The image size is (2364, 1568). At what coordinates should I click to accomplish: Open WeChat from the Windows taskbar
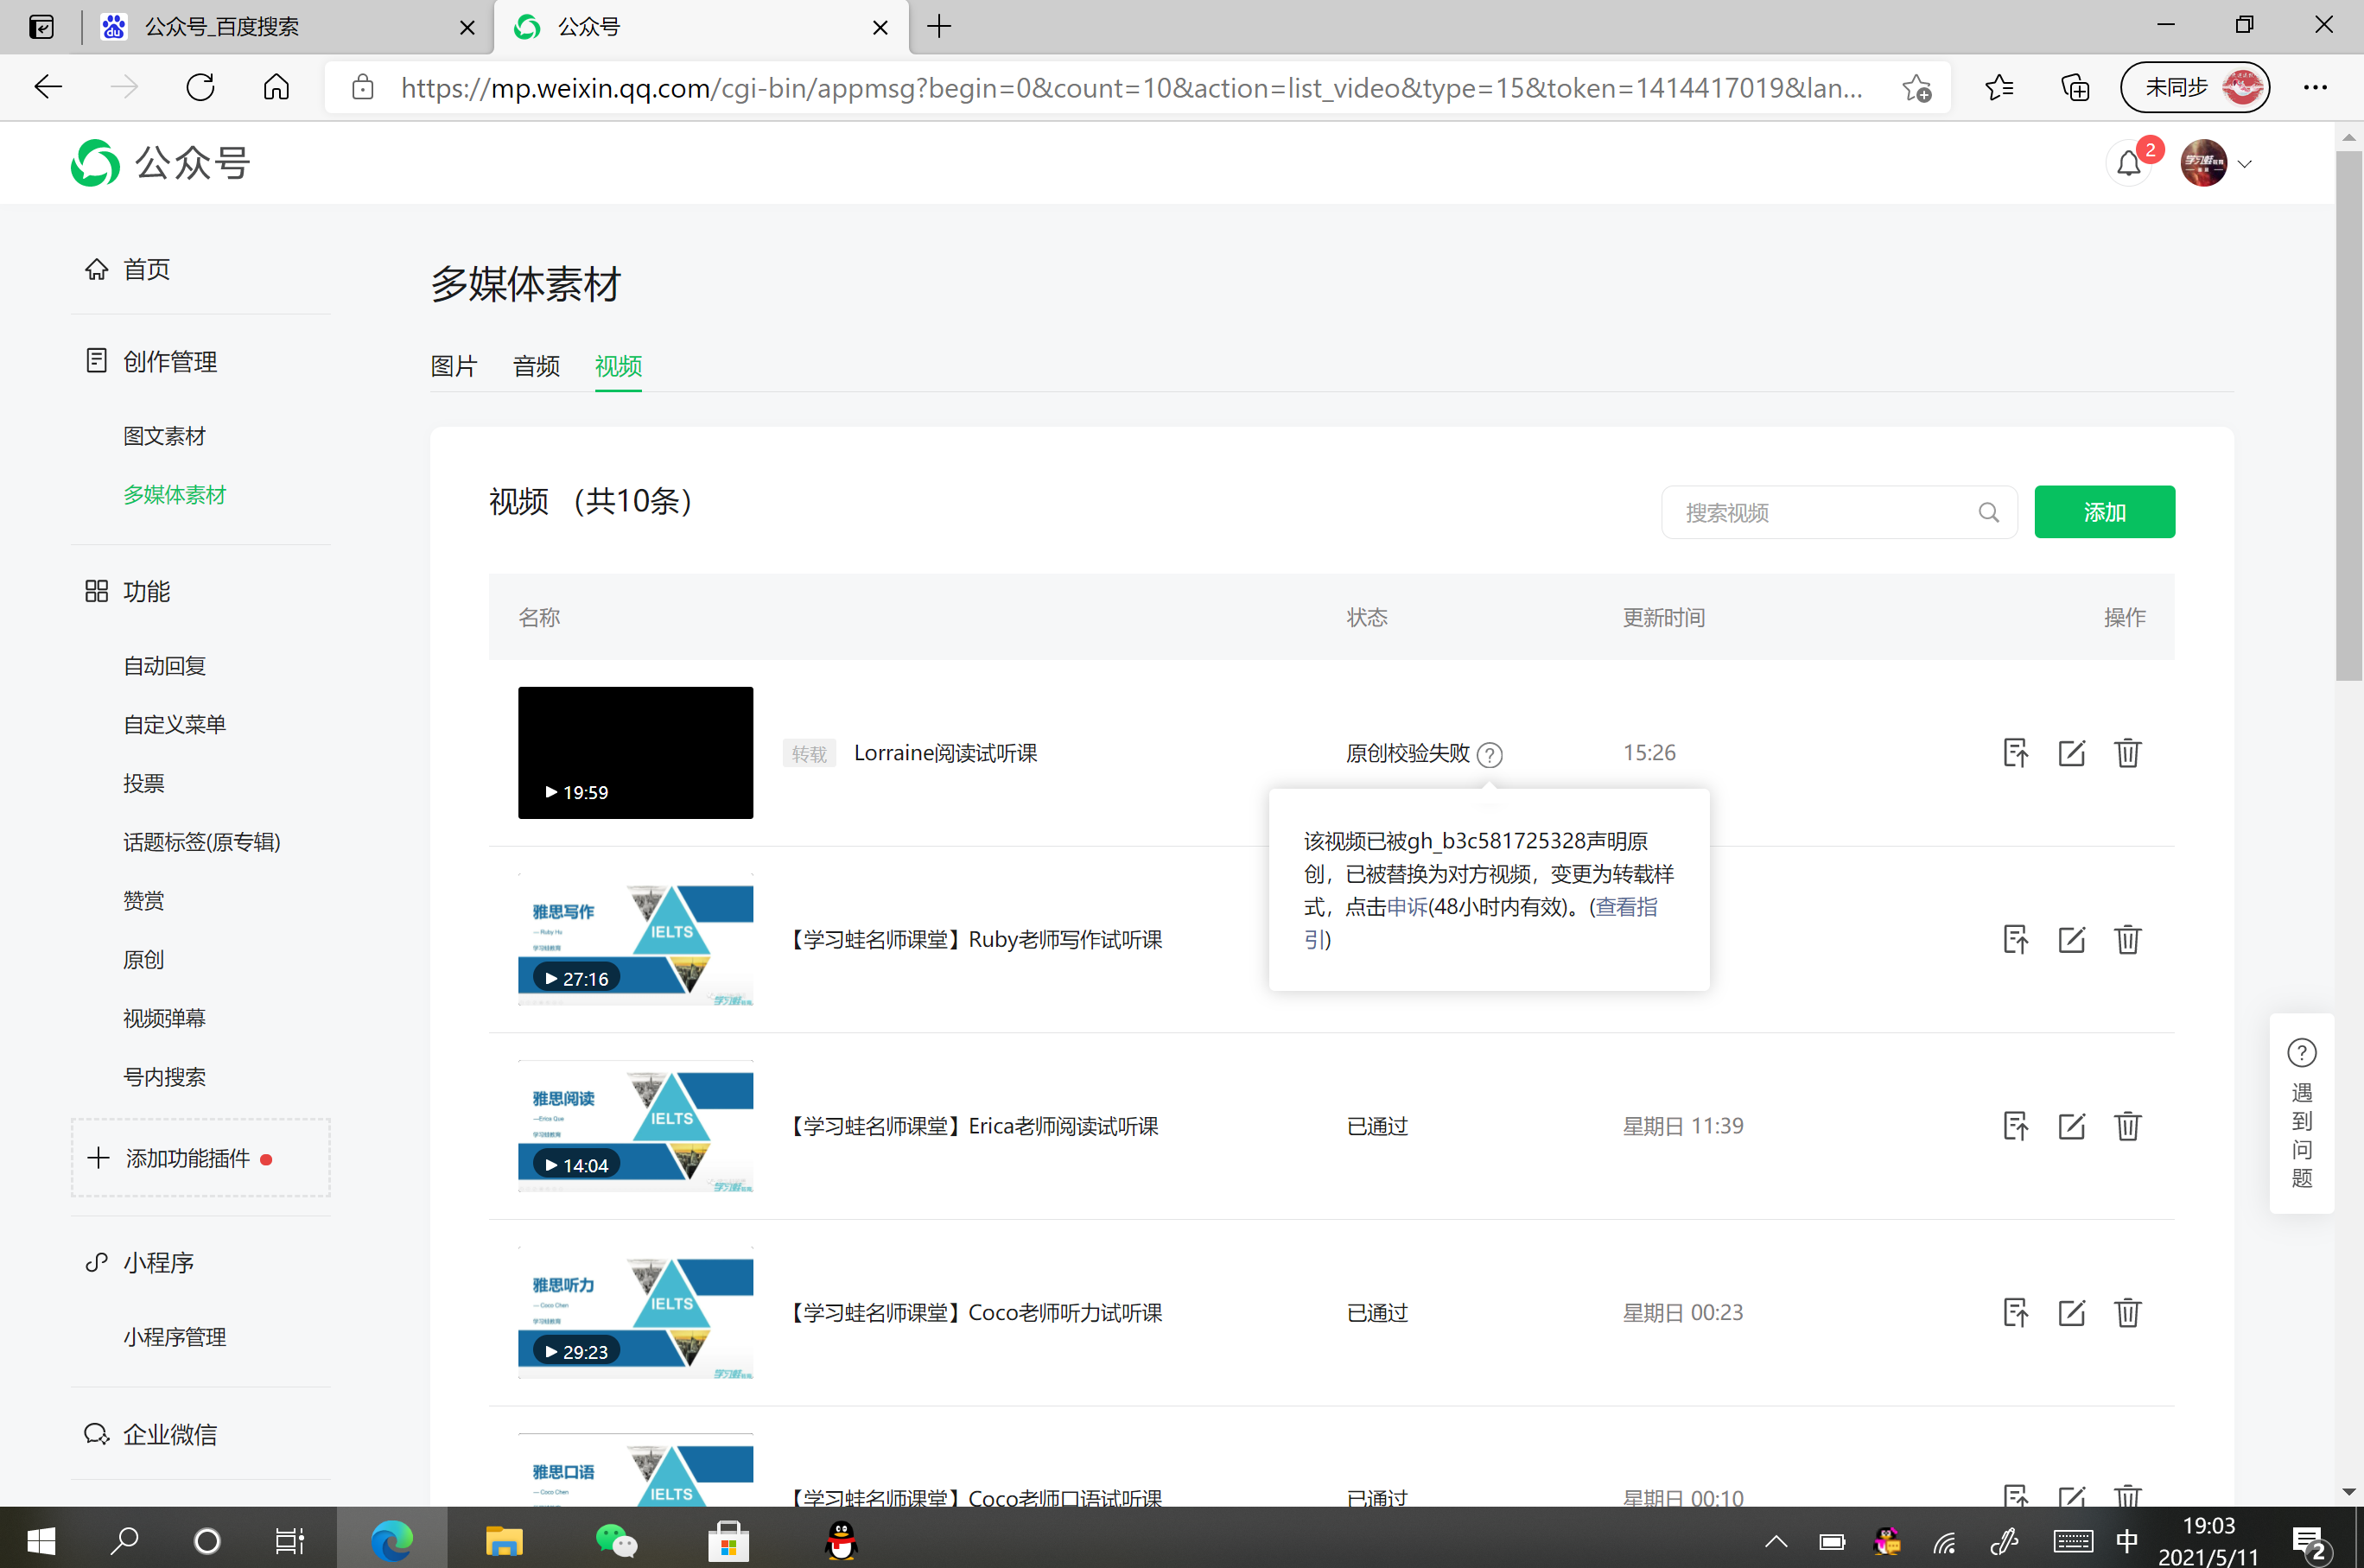616,1541
